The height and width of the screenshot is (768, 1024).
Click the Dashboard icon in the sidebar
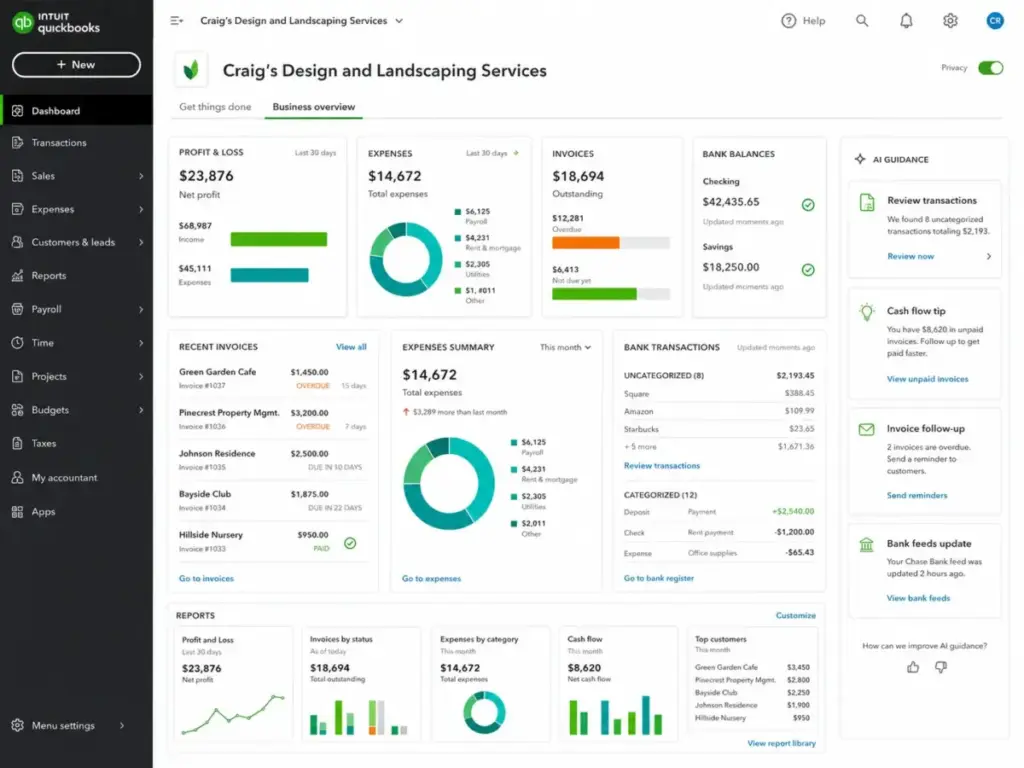(18, 111)
